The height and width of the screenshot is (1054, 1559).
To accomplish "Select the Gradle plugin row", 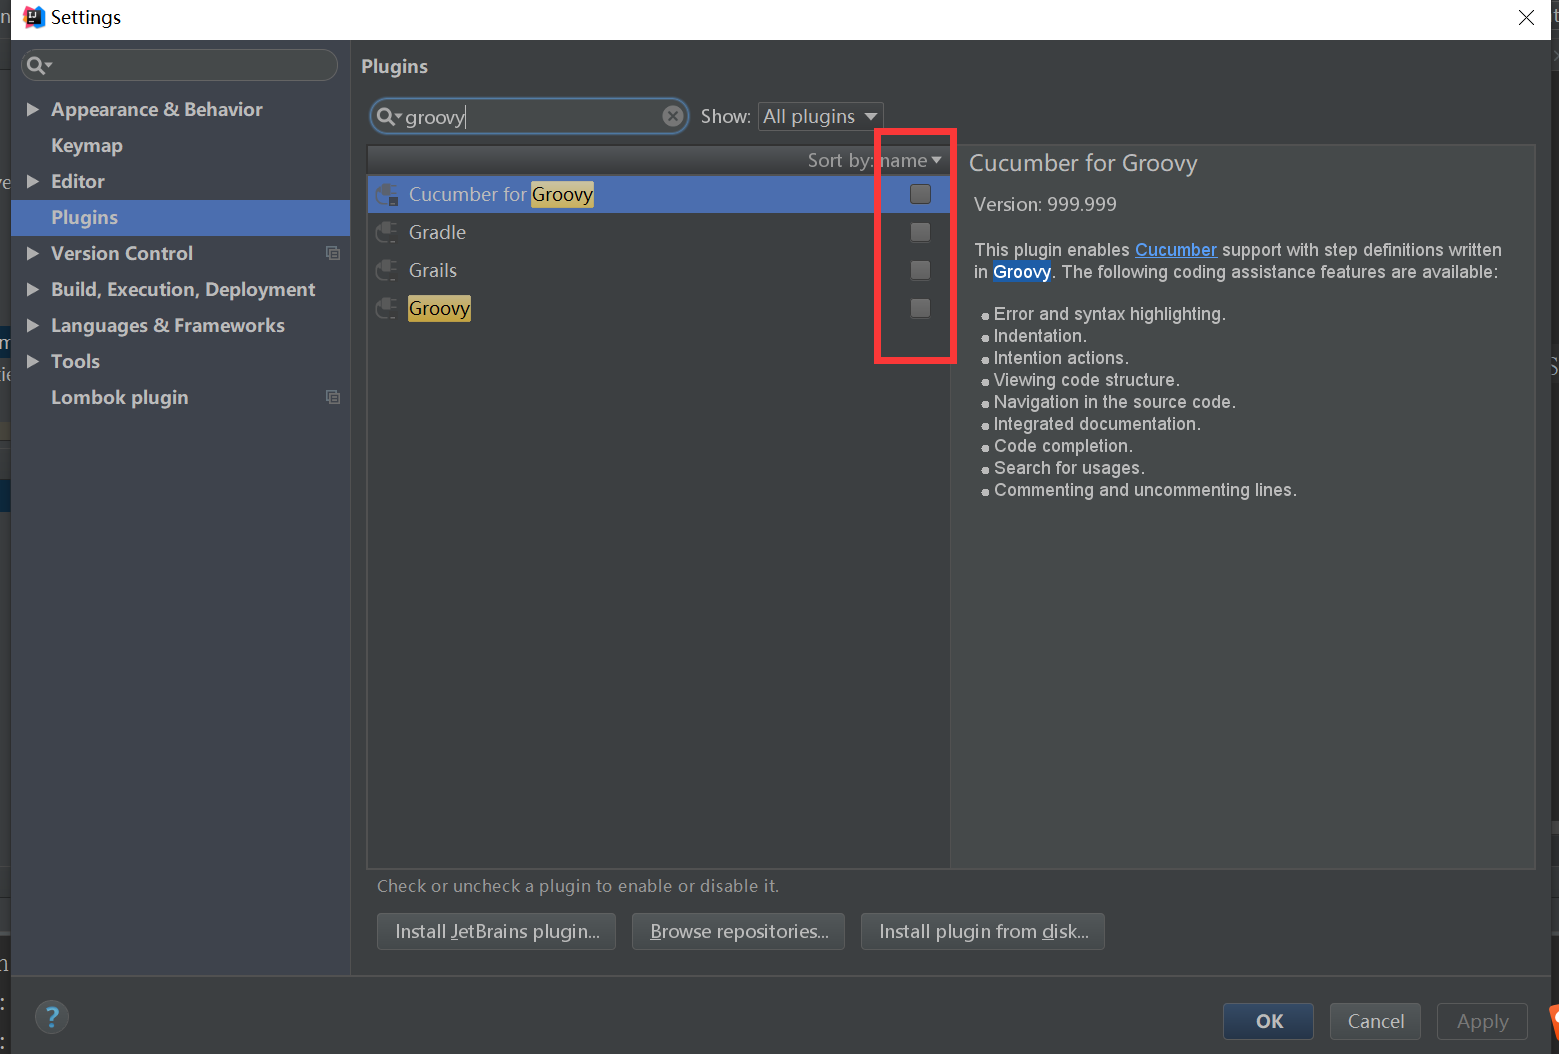I will point(658,232).
